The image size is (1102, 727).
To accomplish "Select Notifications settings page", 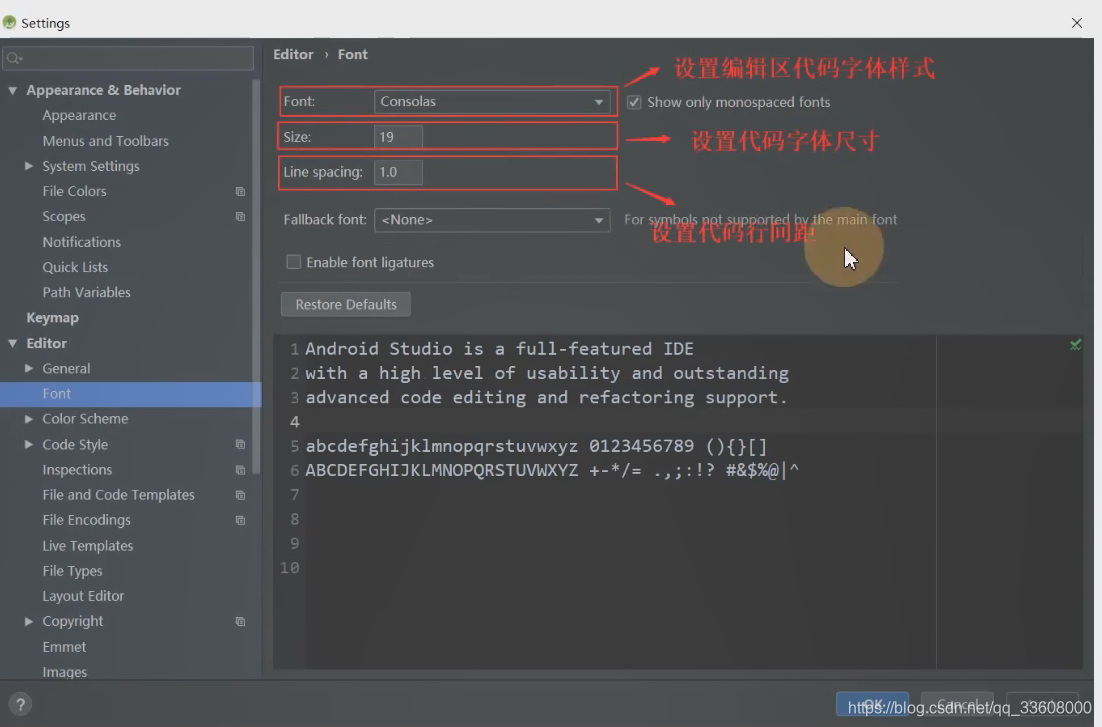I will point(82,242).
